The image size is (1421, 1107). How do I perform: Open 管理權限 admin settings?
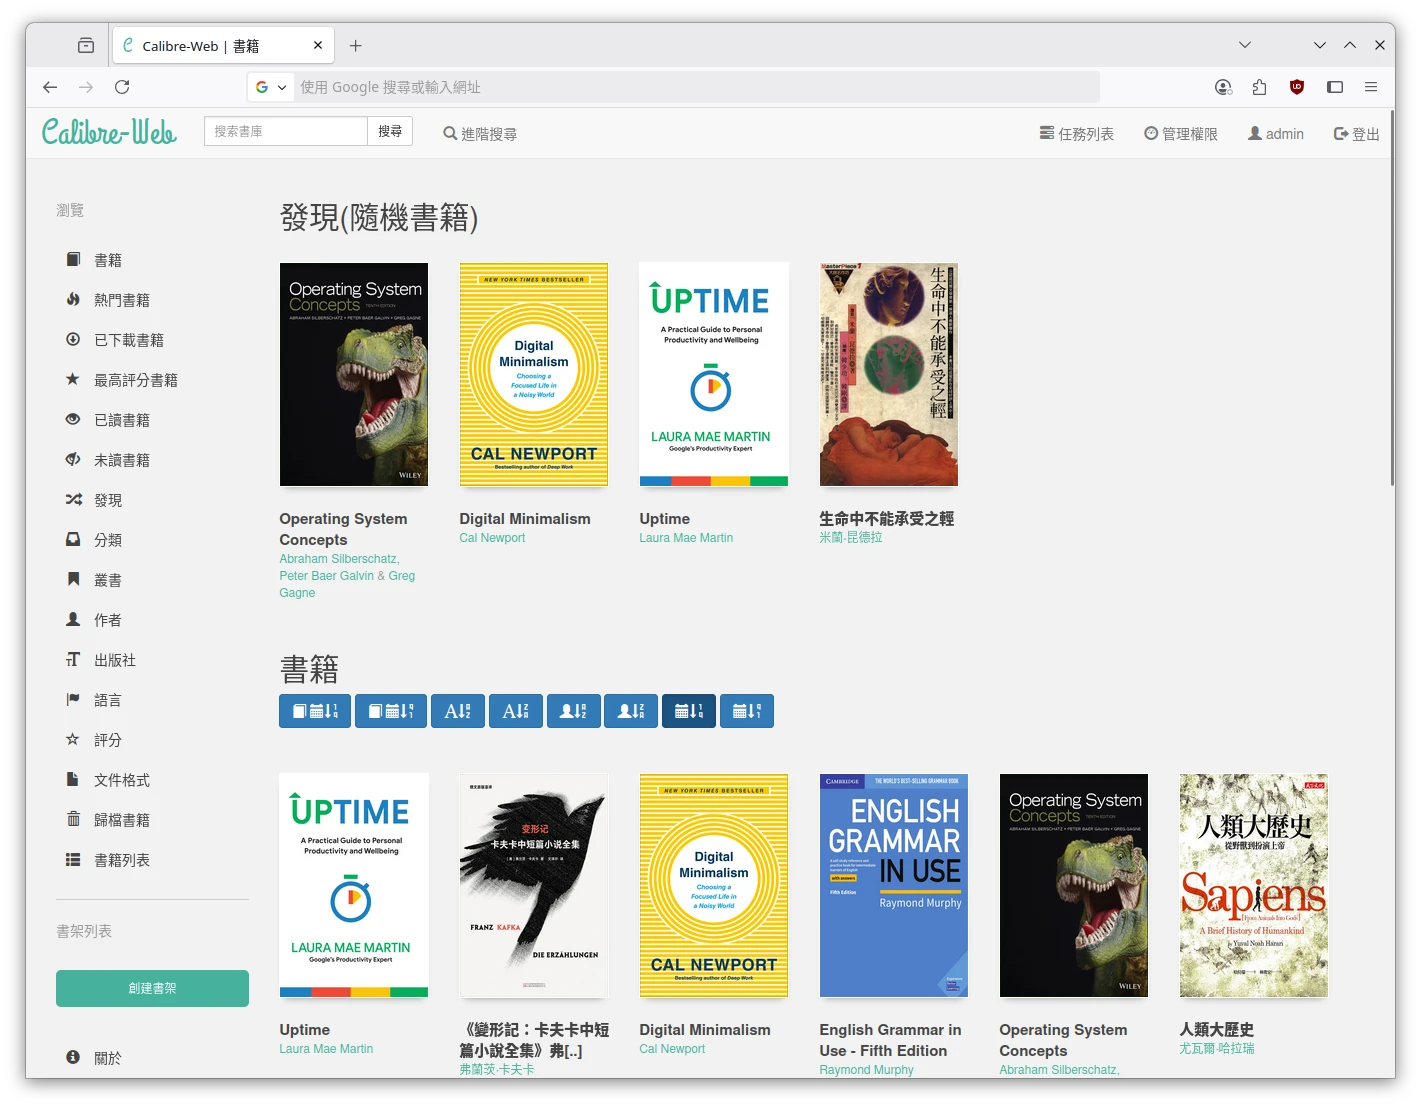(1180, 134)
